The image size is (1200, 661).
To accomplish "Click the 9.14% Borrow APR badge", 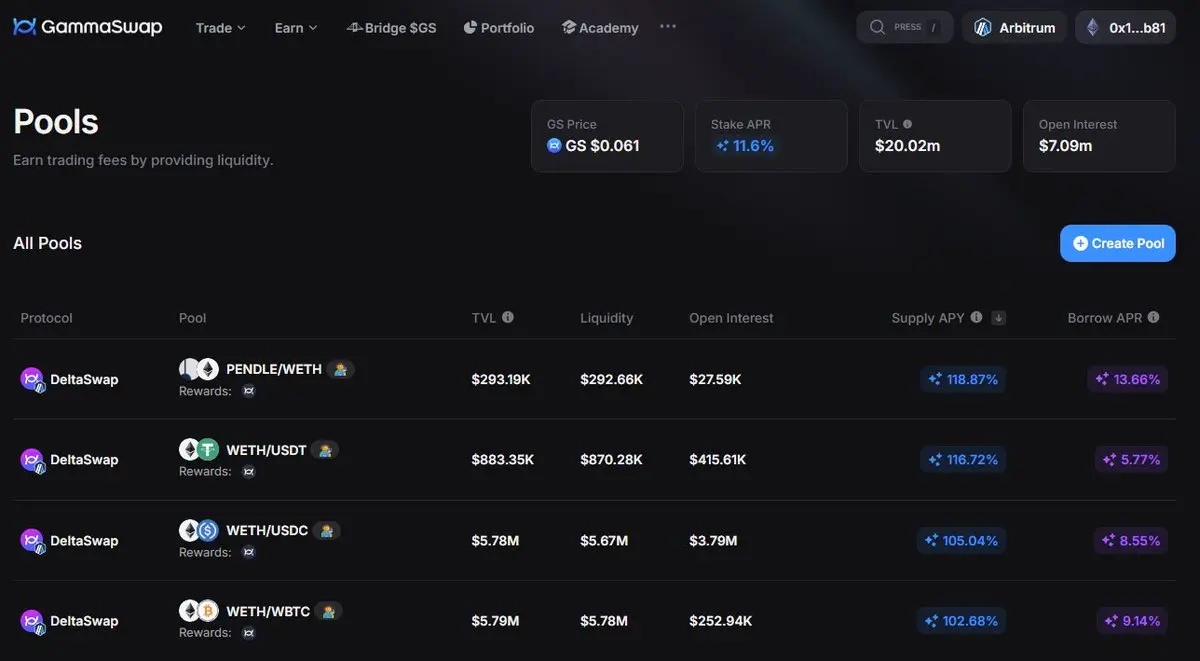I will pos(1132,621).
